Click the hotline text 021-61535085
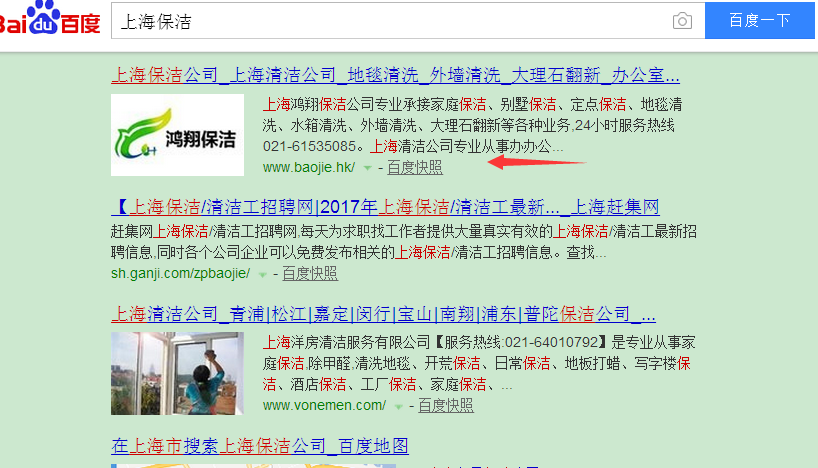Viewport: 818px width, 468px height. pos(309,146)
